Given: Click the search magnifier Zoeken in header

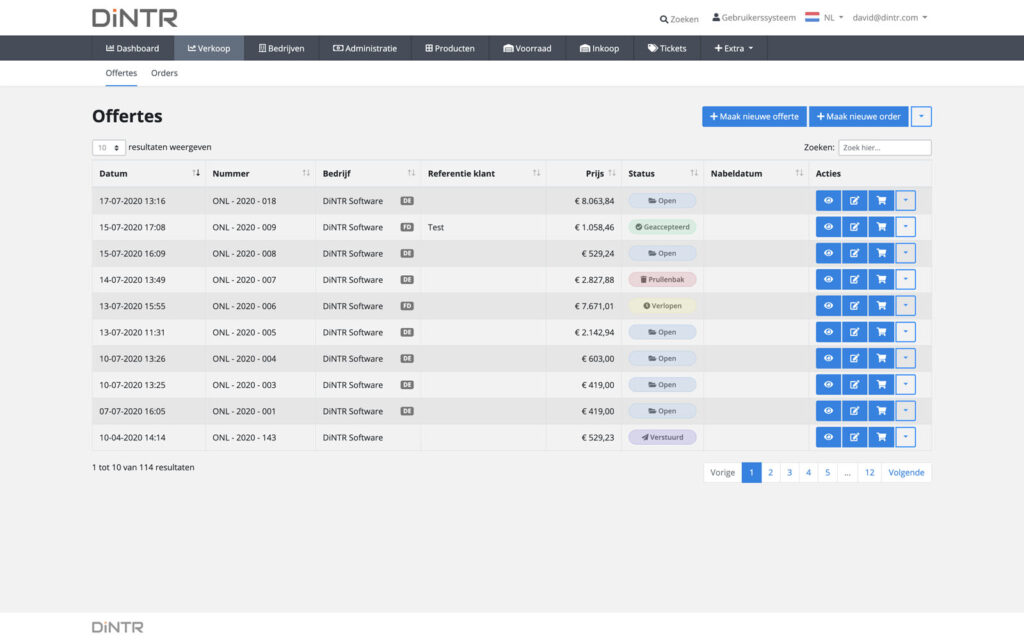Looking at the screenshot, I should pos(679,19).
